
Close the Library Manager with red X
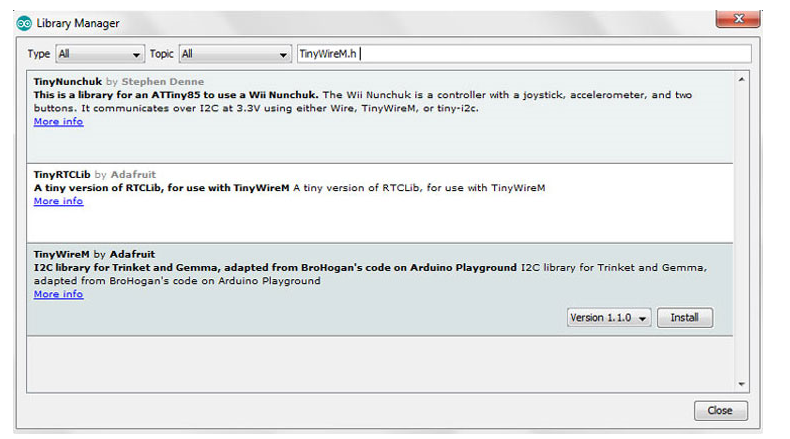739,19
